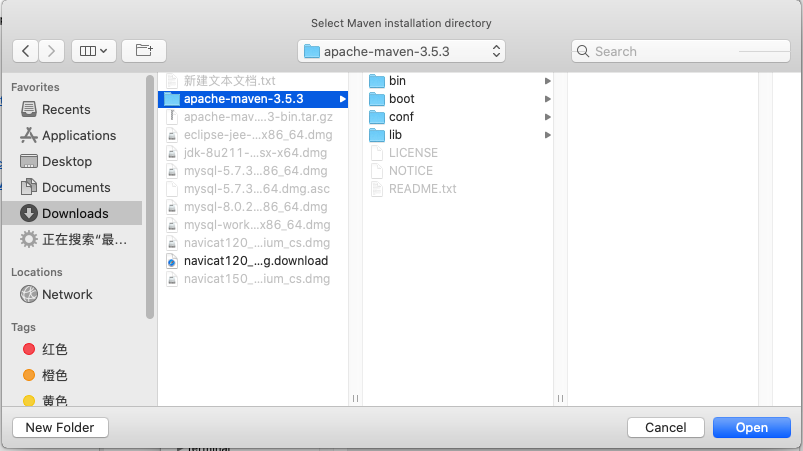803x451 pixels.
Task: Focus the Search field
Action: pos(681,51)
